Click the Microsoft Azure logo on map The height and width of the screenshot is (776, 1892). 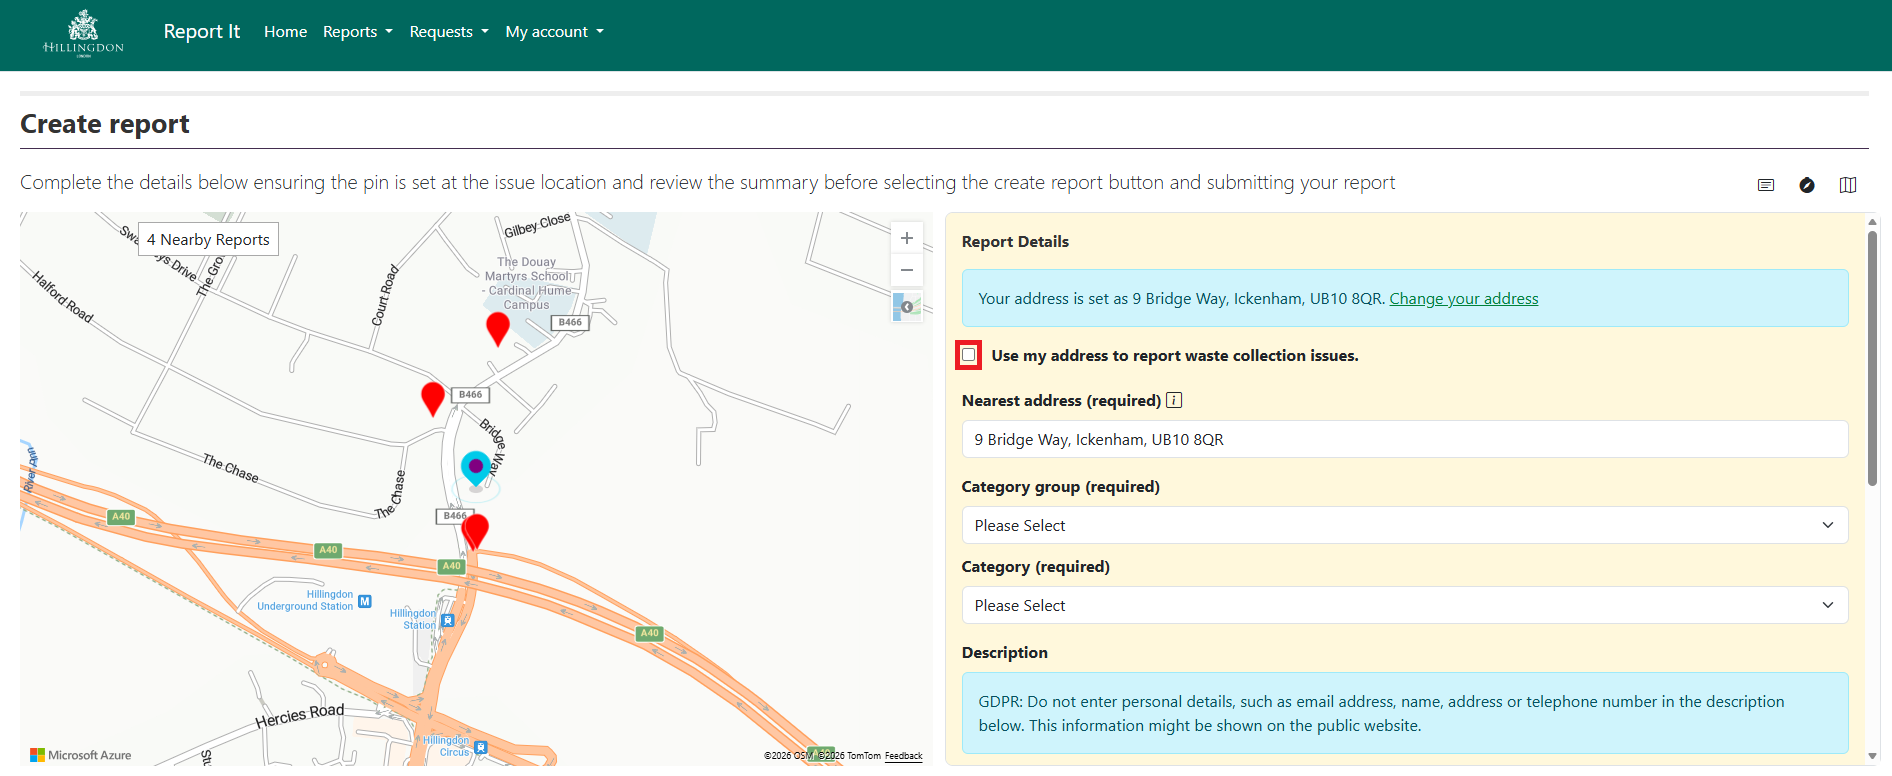point(81,755)
